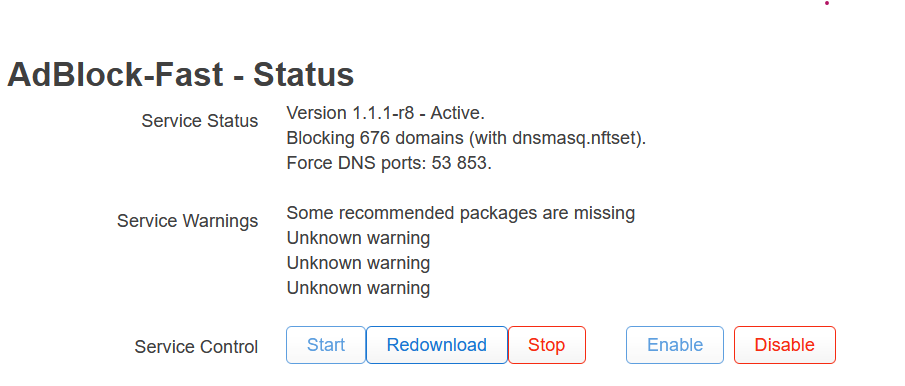Viewport: 905px width, 386px height.
Task: Click the Version 1.1.1-r8 Active line
Action: [x=386, y=113]
